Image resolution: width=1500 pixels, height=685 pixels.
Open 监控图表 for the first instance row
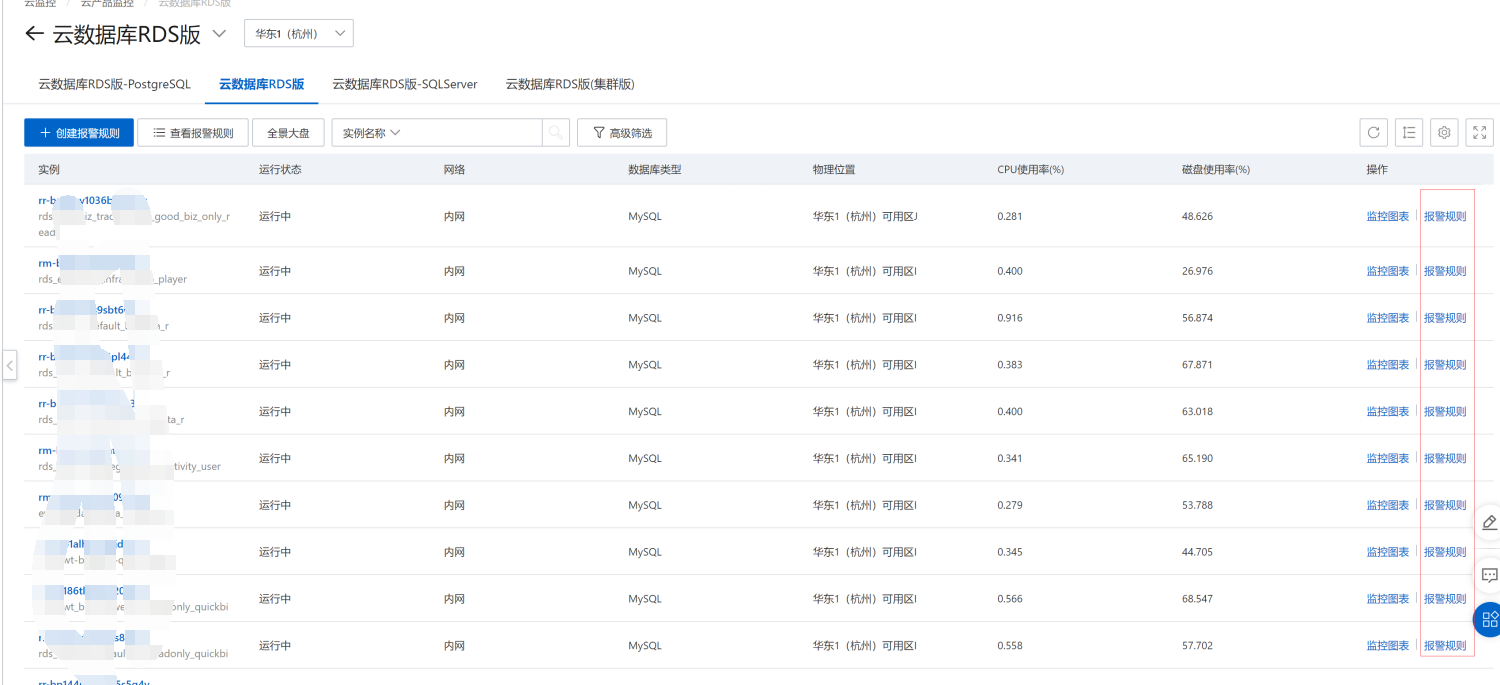tap(1387, 216)
